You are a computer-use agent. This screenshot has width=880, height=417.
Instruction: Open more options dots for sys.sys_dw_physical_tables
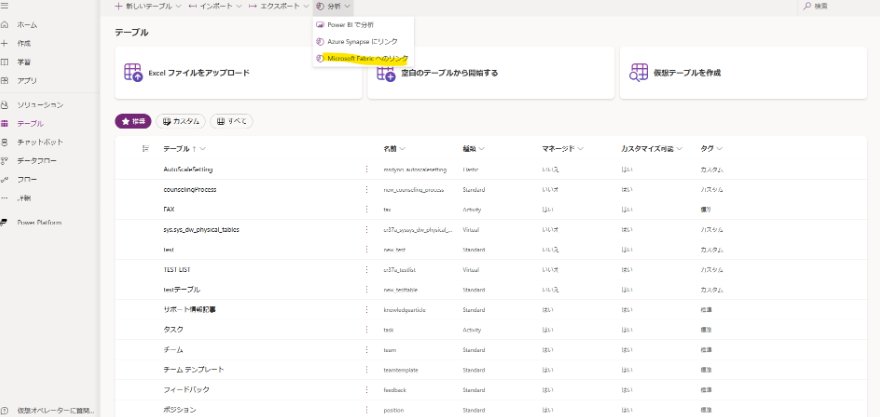point(367,229)
